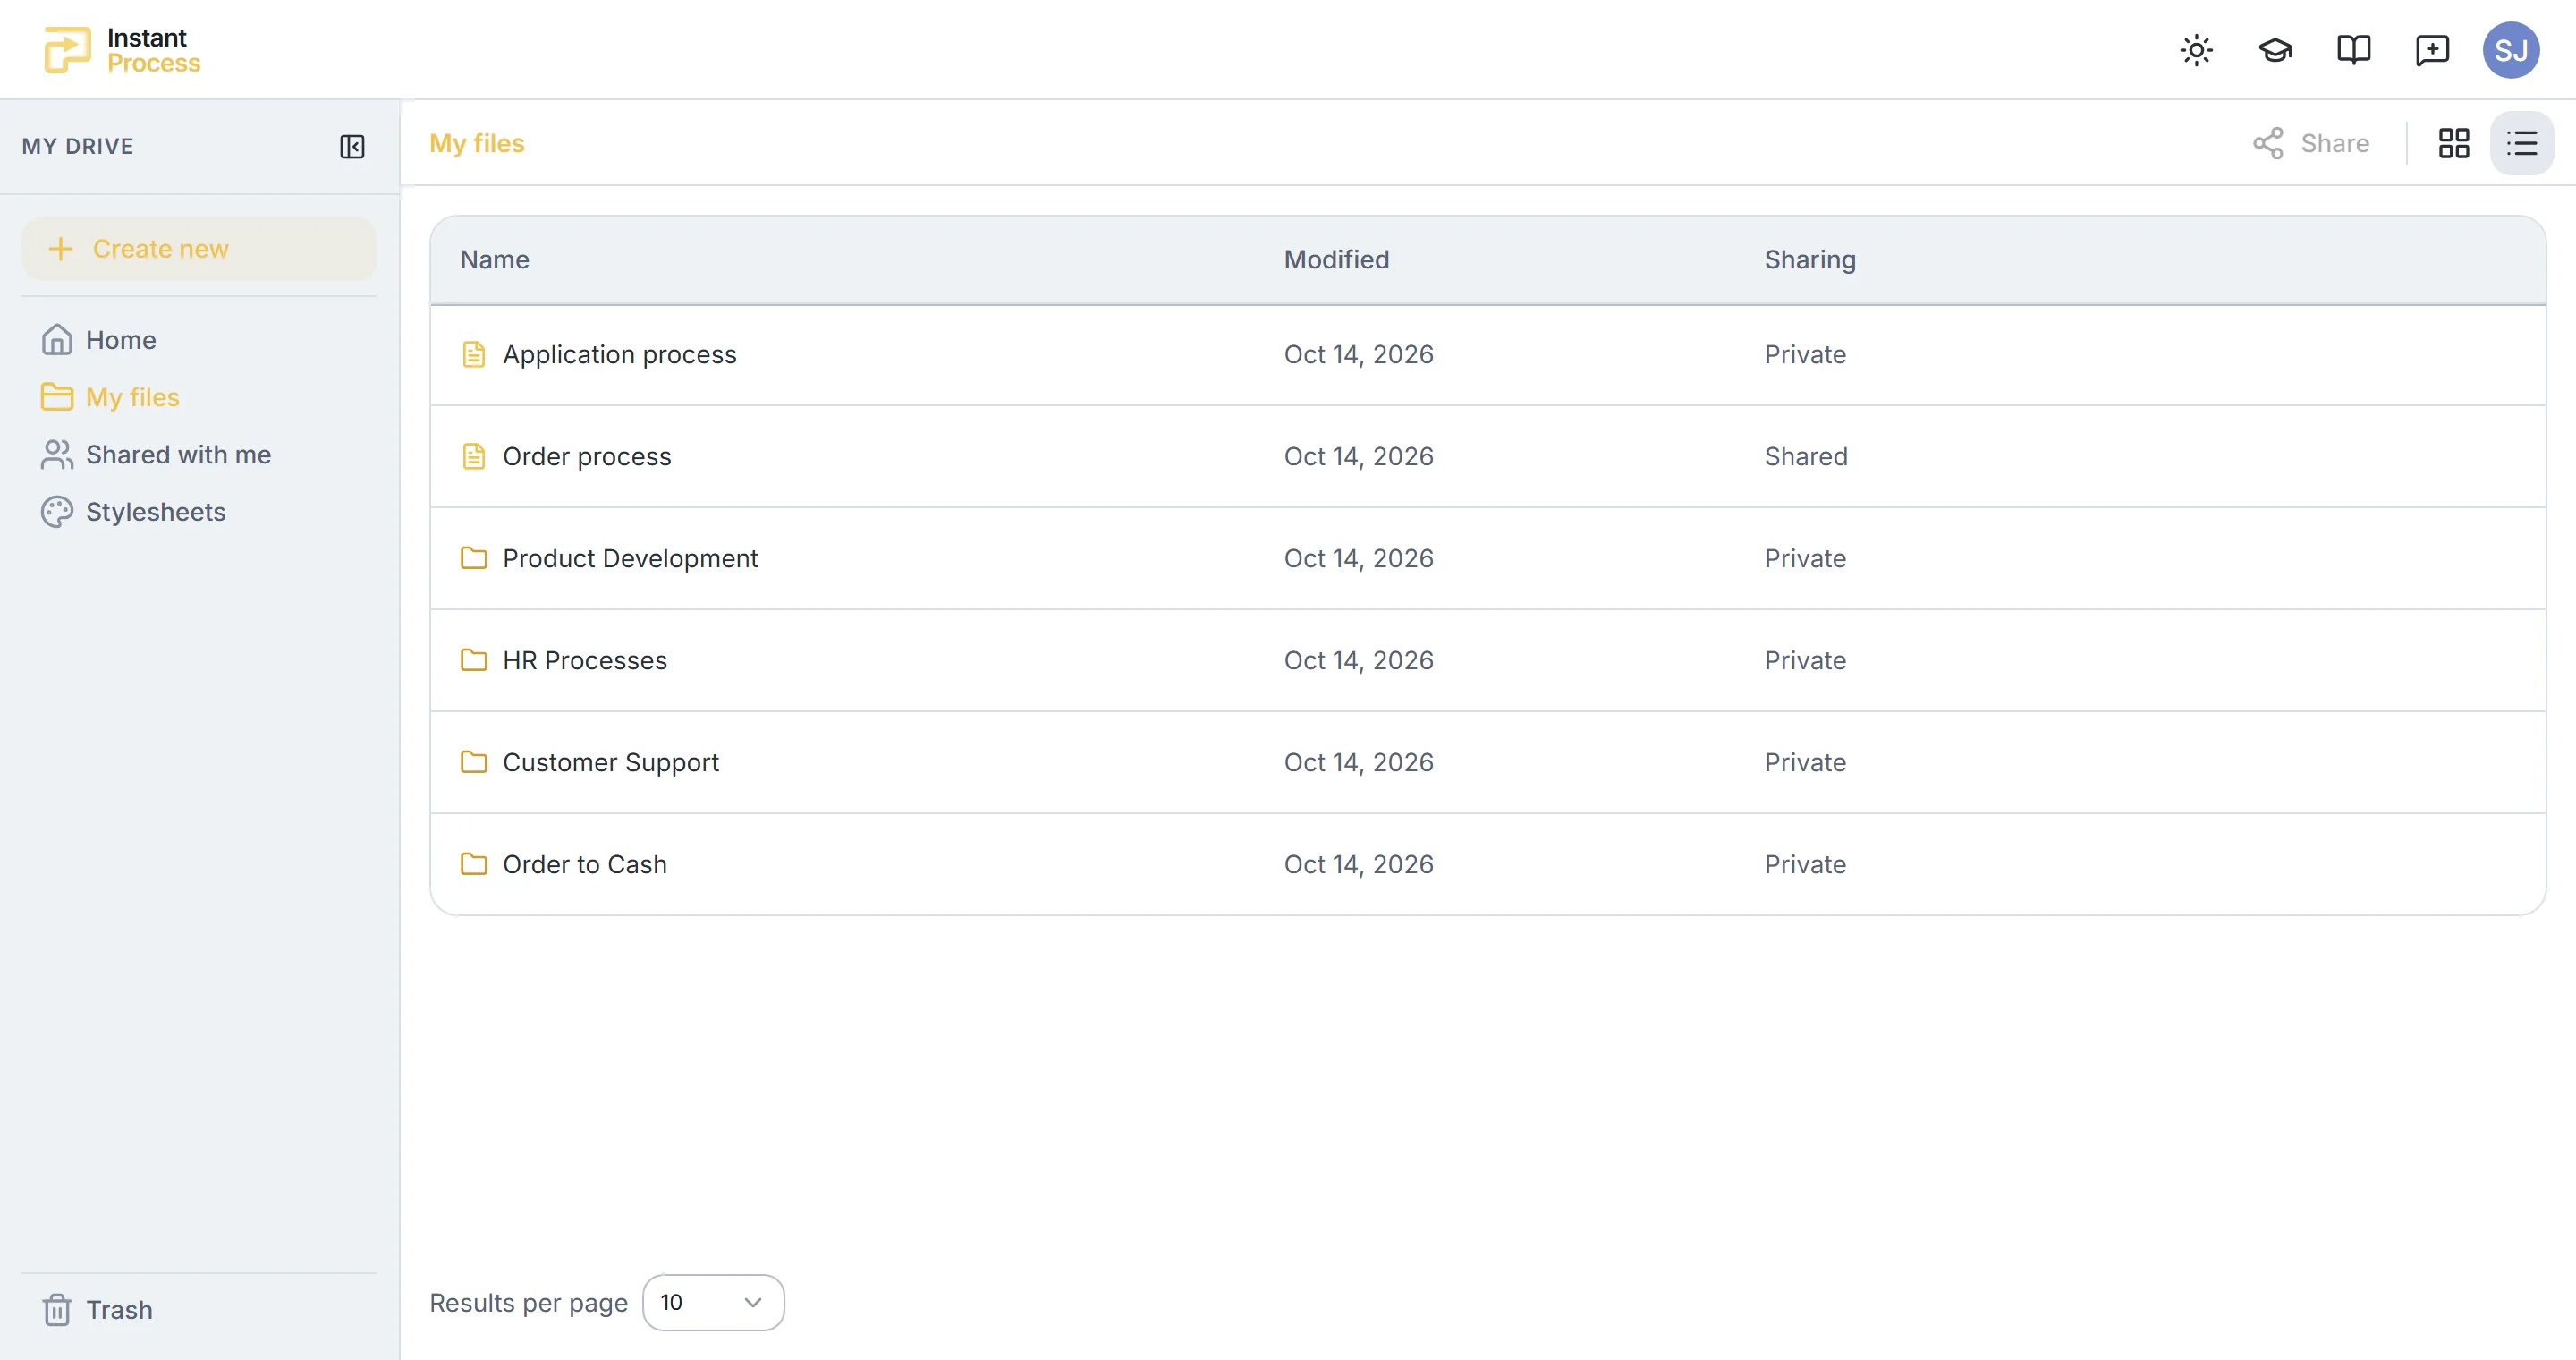Open the book documentation icon
Image resolution: width=2576 pixels, height=1360 pixels.
click(2353, 50)
